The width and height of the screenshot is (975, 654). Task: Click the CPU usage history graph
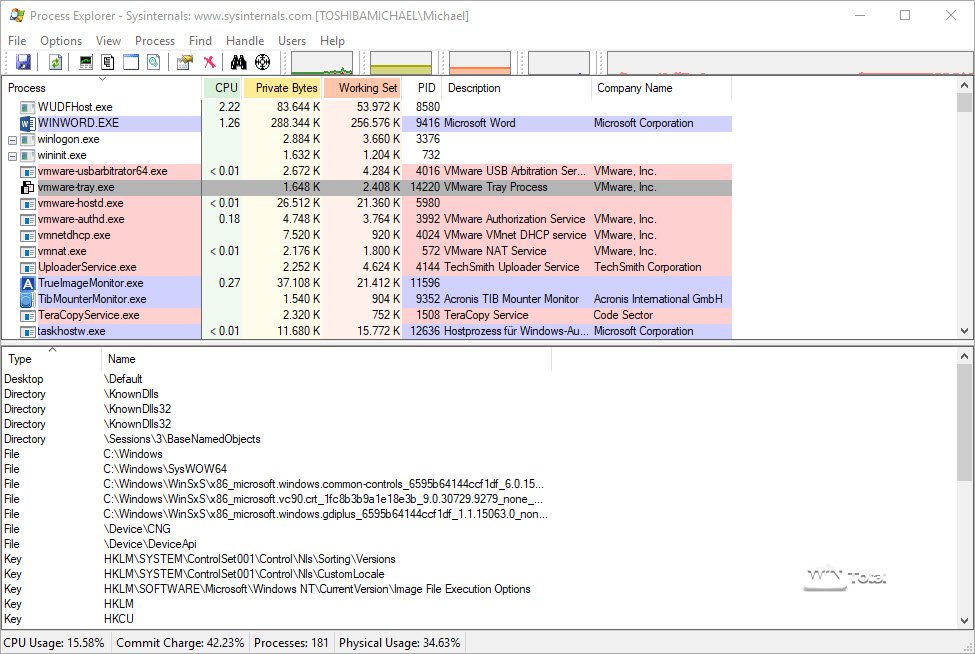click(x=321, y=63)
